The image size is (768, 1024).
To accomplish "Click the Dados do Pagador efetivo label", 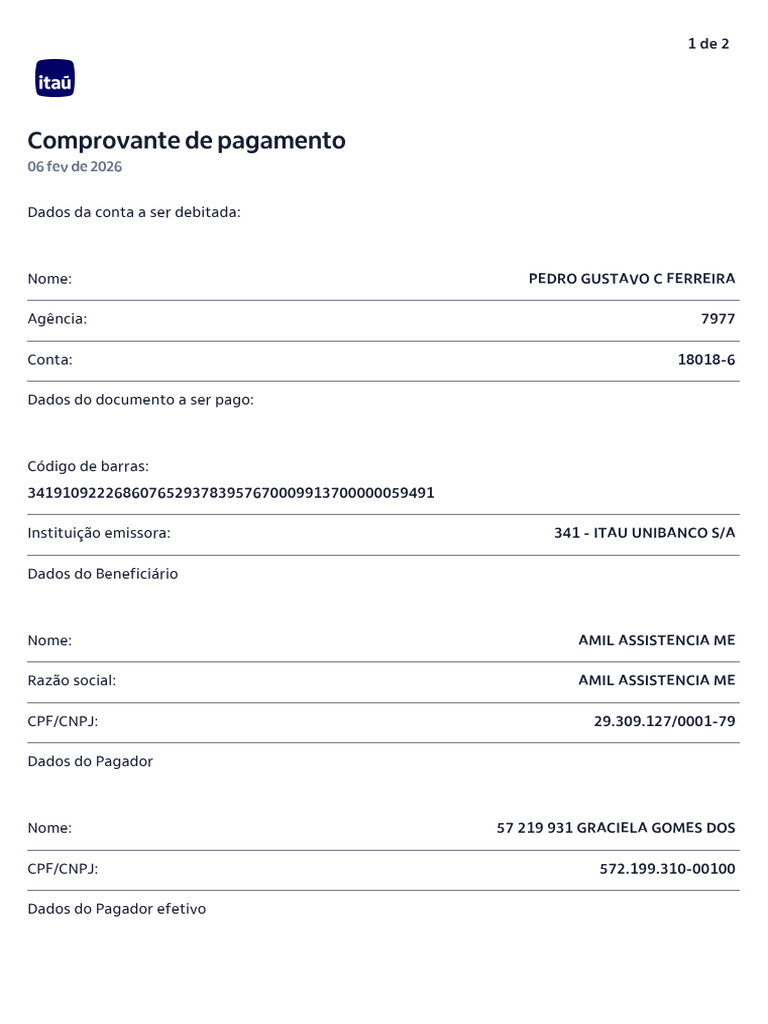I will click(117, 909).
